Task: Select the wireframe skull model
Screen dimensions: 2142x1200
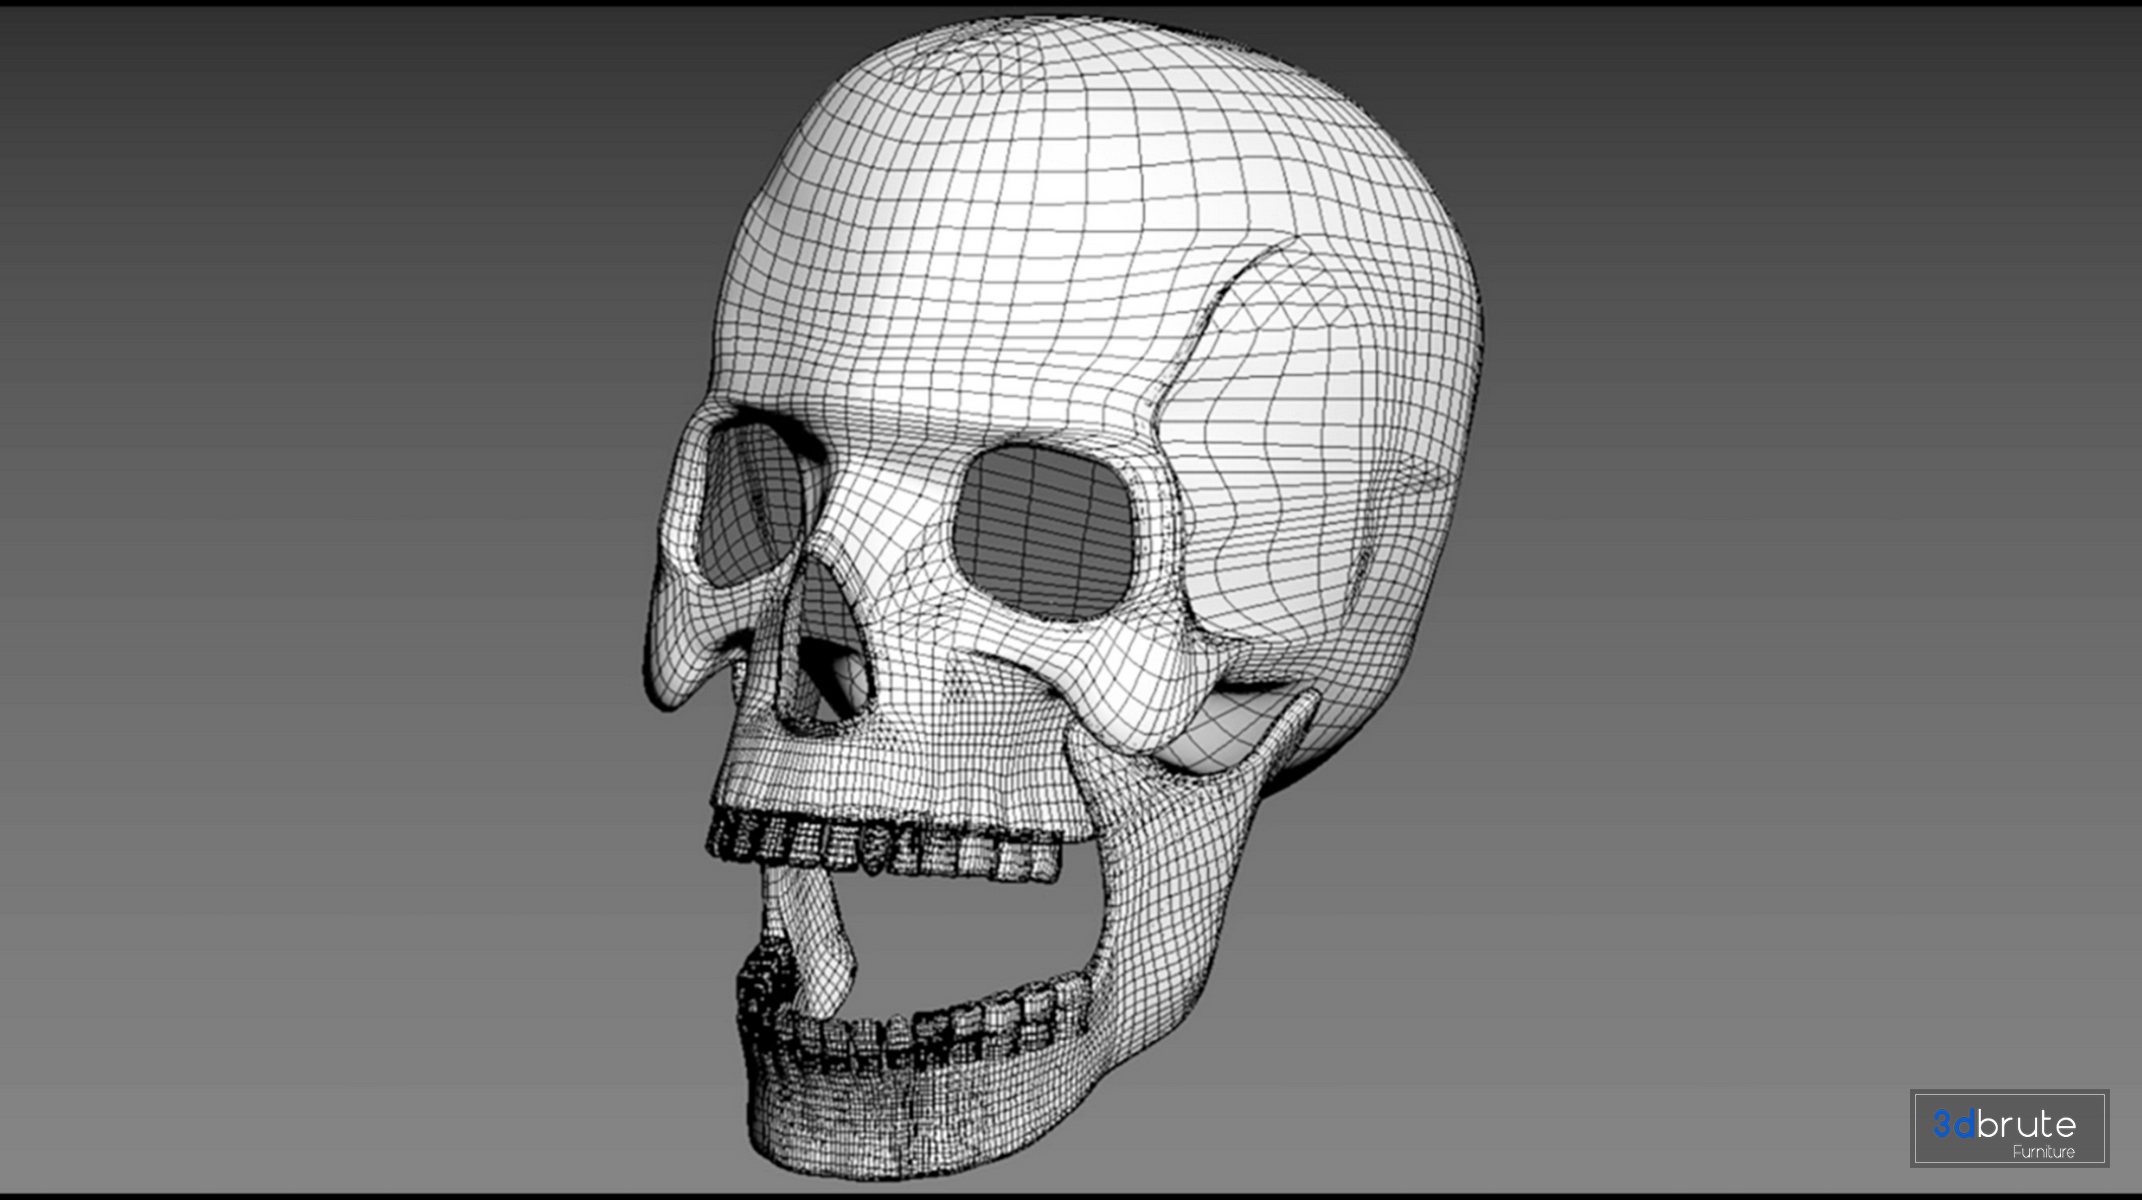Action: click(1063, 600)
